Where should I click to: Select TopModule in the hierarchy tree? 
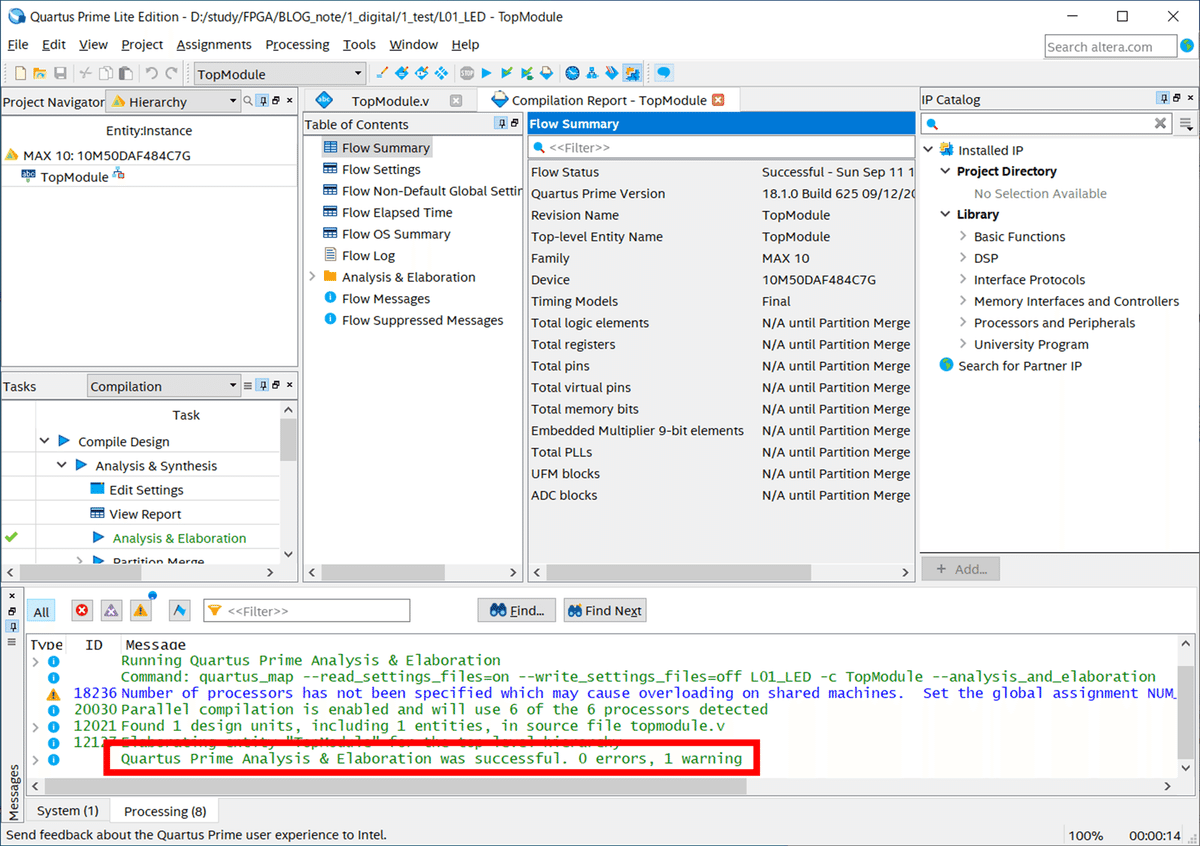[74, 177]
